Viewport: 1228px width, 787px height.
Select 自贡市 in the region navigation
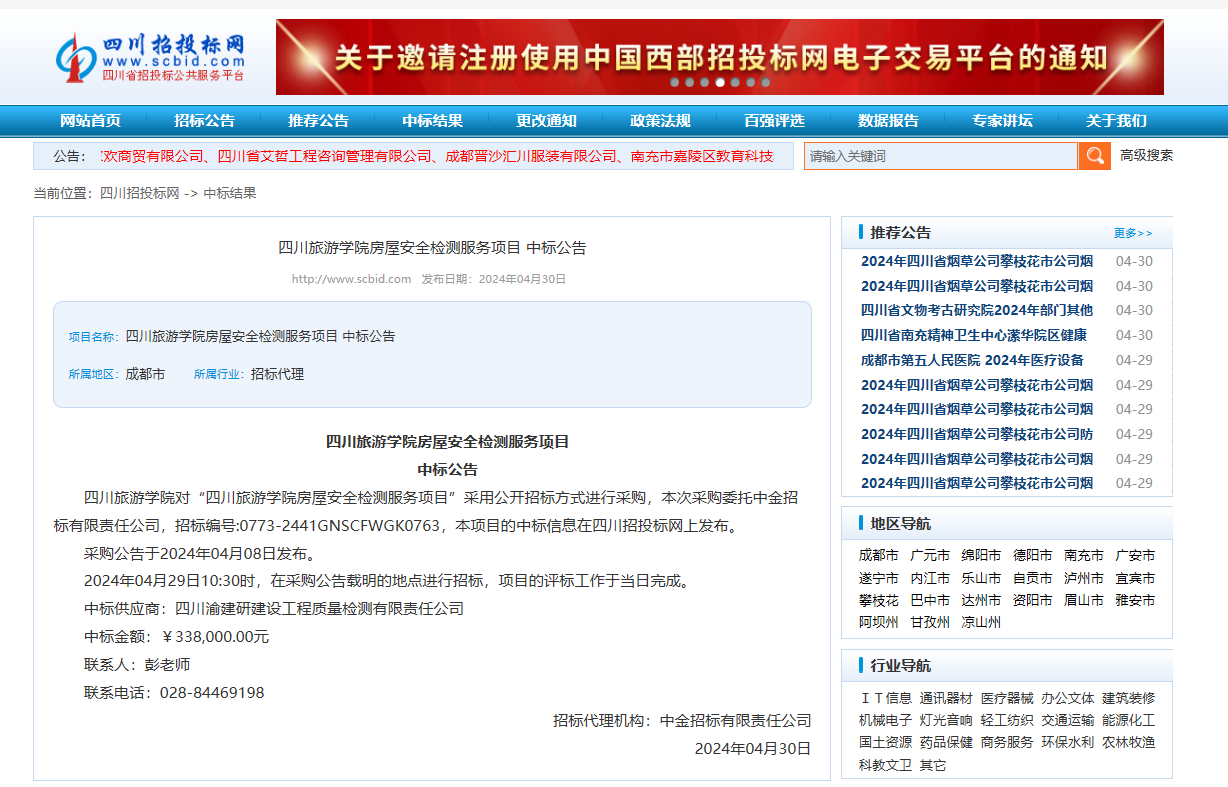[x=1032, y=578]
